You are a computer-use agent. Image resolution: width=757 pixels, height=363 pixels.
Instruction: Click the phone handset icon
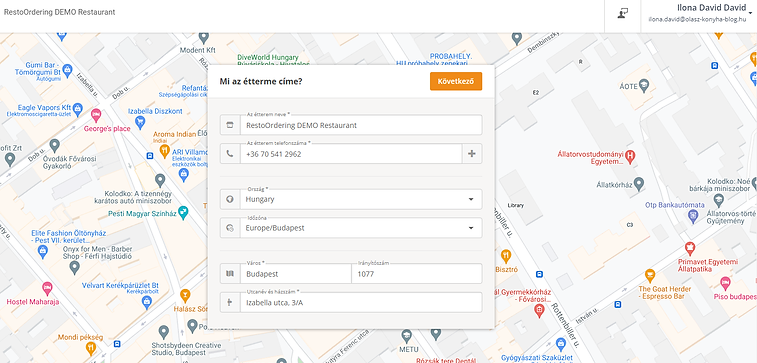coord(230,154)
